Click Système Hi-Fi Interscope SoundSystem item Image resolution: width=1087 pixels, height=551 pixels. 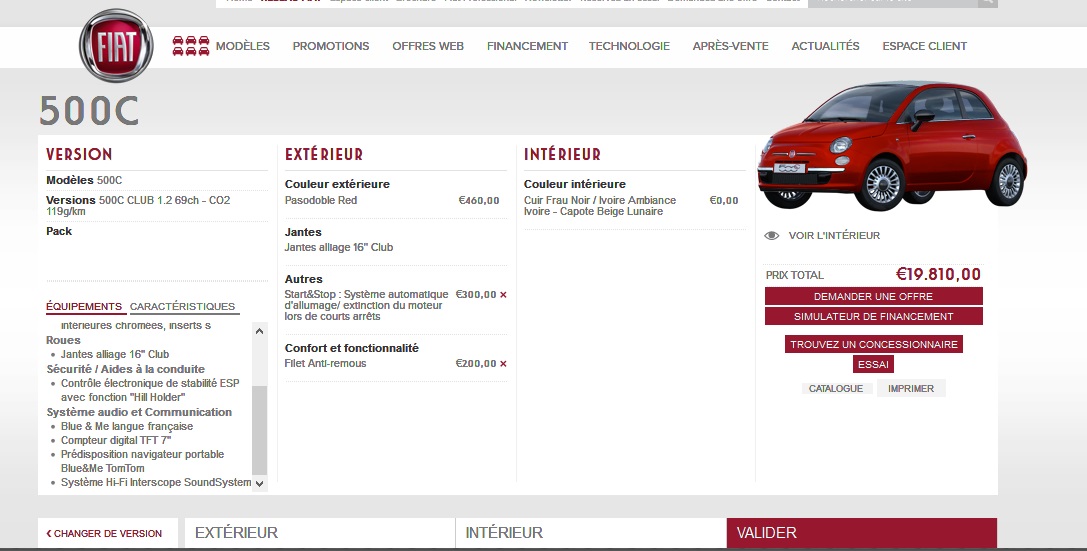(156, 482)
